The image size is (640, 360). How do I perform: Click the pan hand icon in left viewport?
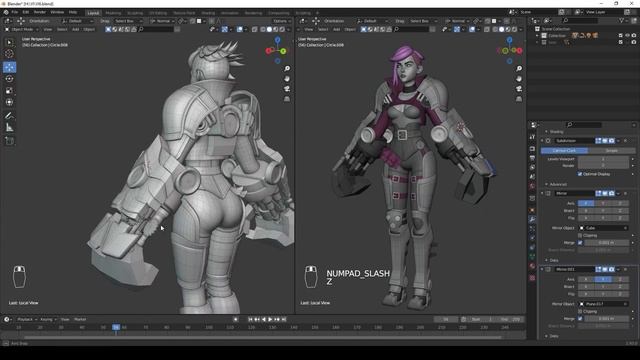(287, 79)
